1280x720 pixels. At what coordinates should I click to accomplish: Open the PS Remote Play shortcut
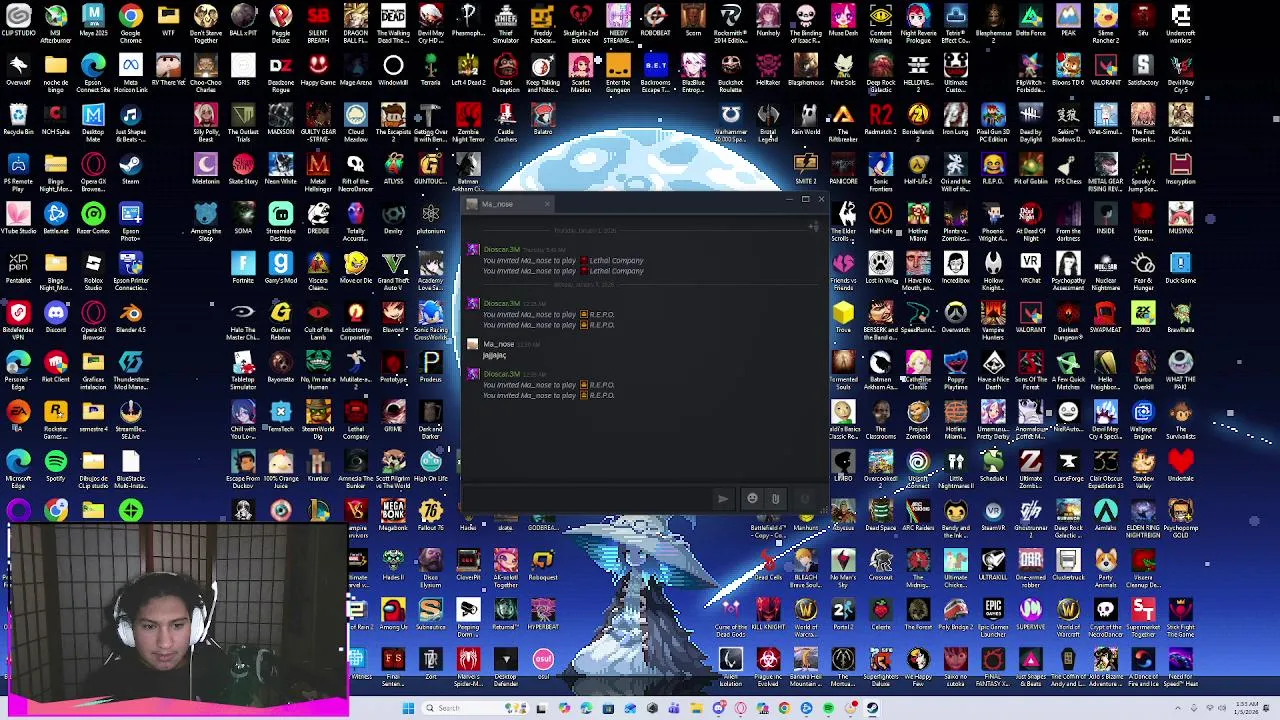pyautogui.click(x=18, y=170)
